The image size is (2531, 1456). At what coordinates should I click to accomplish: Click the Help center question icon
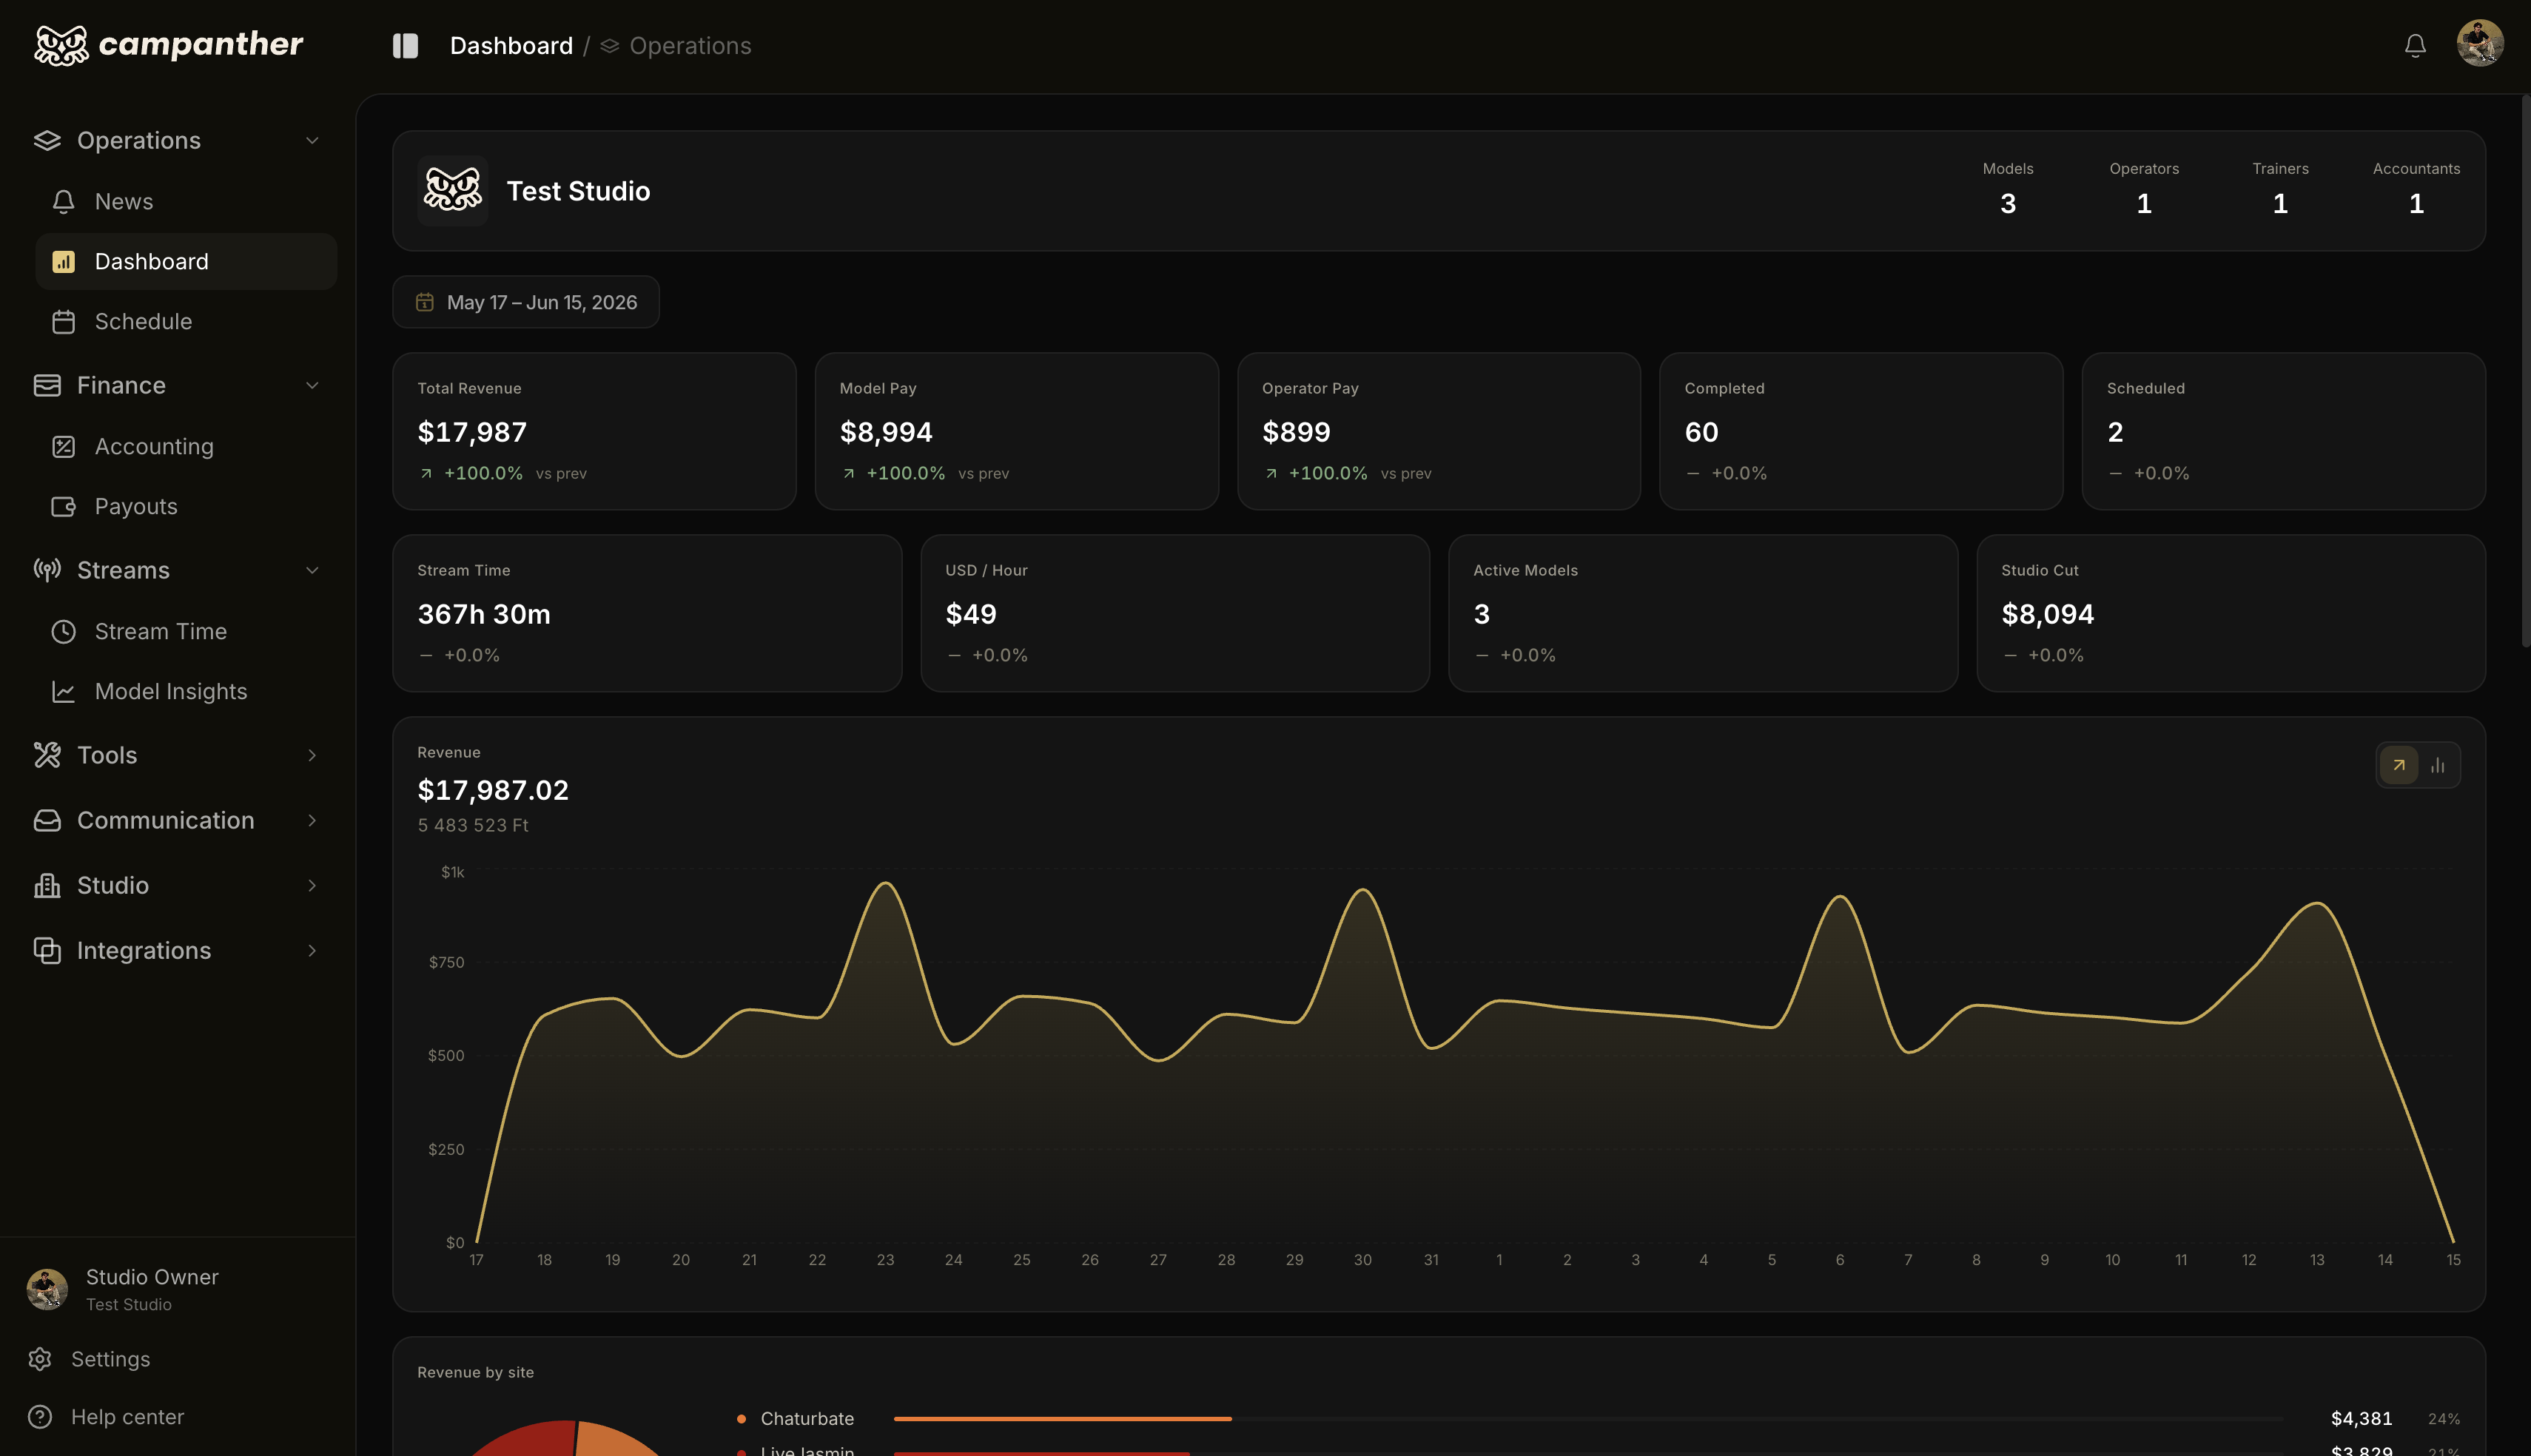[x=40, y=1418]
